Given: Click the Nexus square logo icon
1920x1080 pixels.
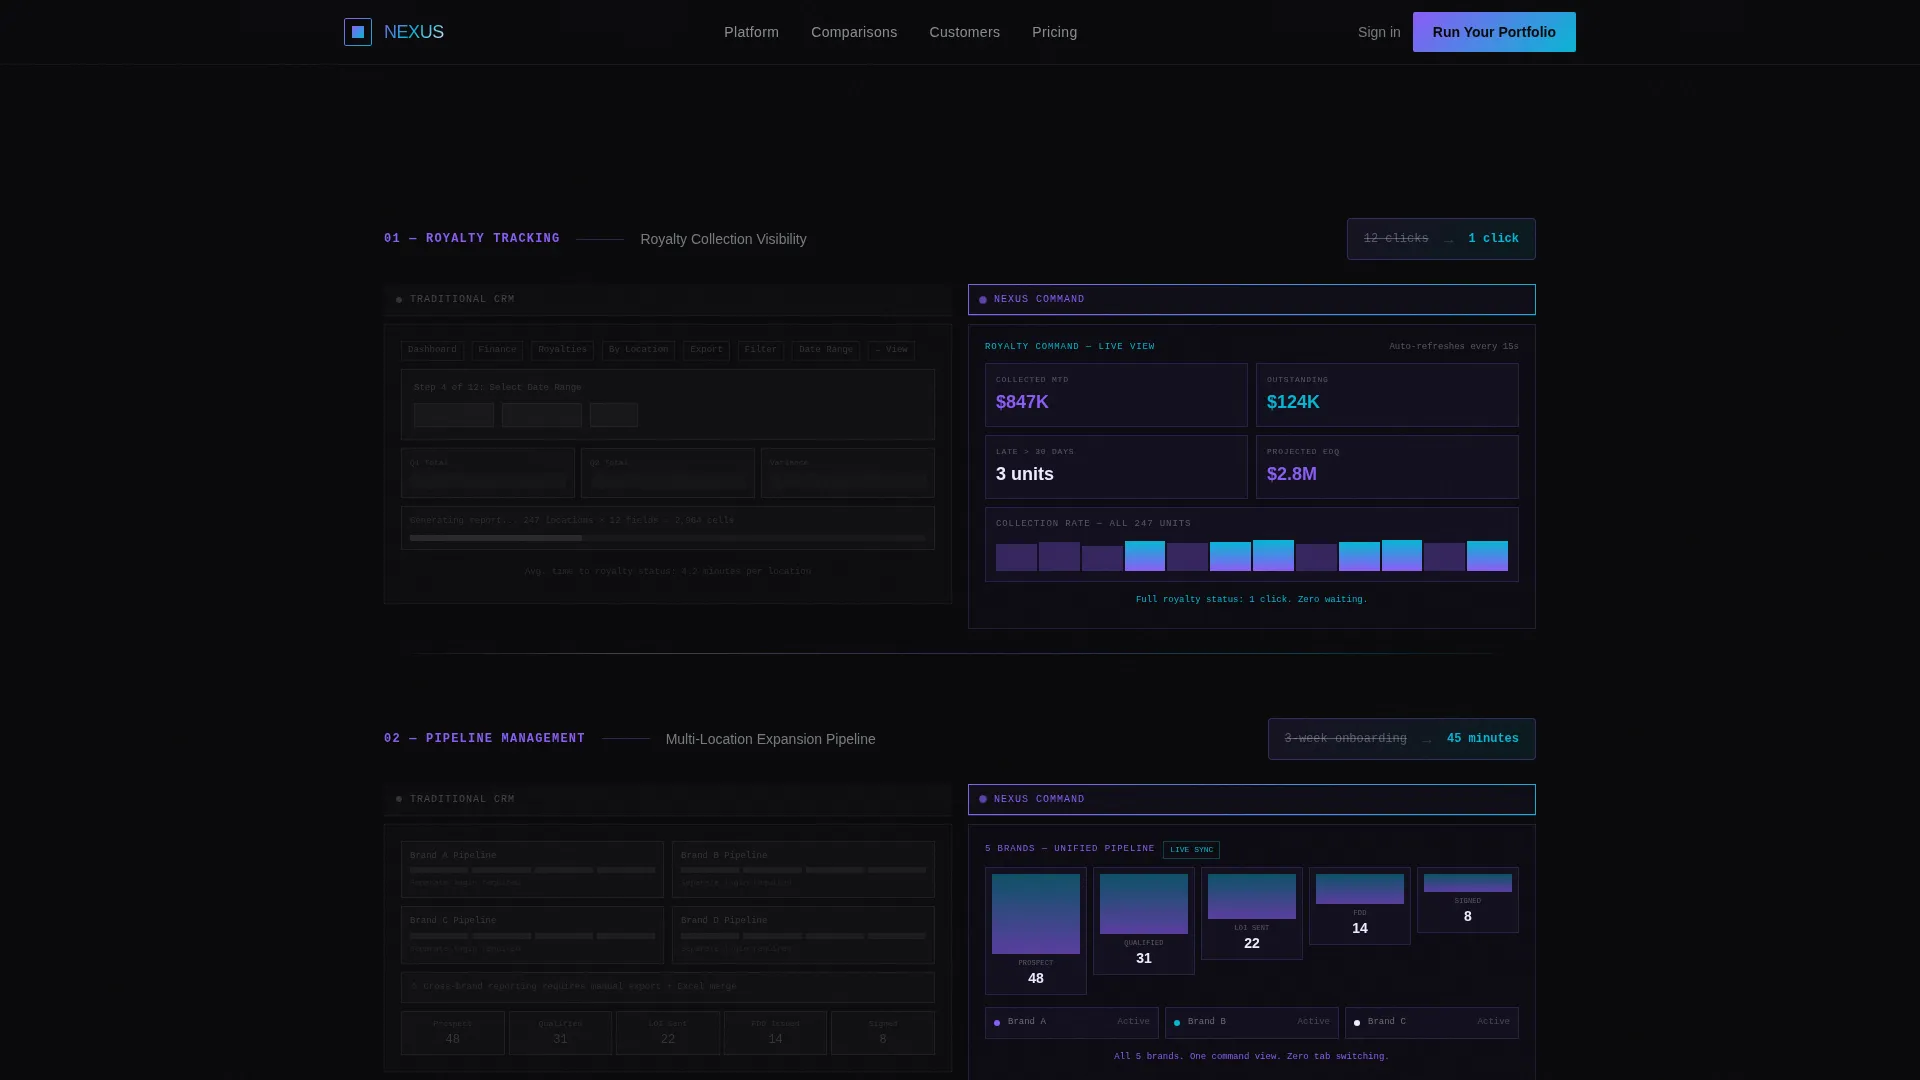Looking at the screenshot, I should click(x=358, y=32).
